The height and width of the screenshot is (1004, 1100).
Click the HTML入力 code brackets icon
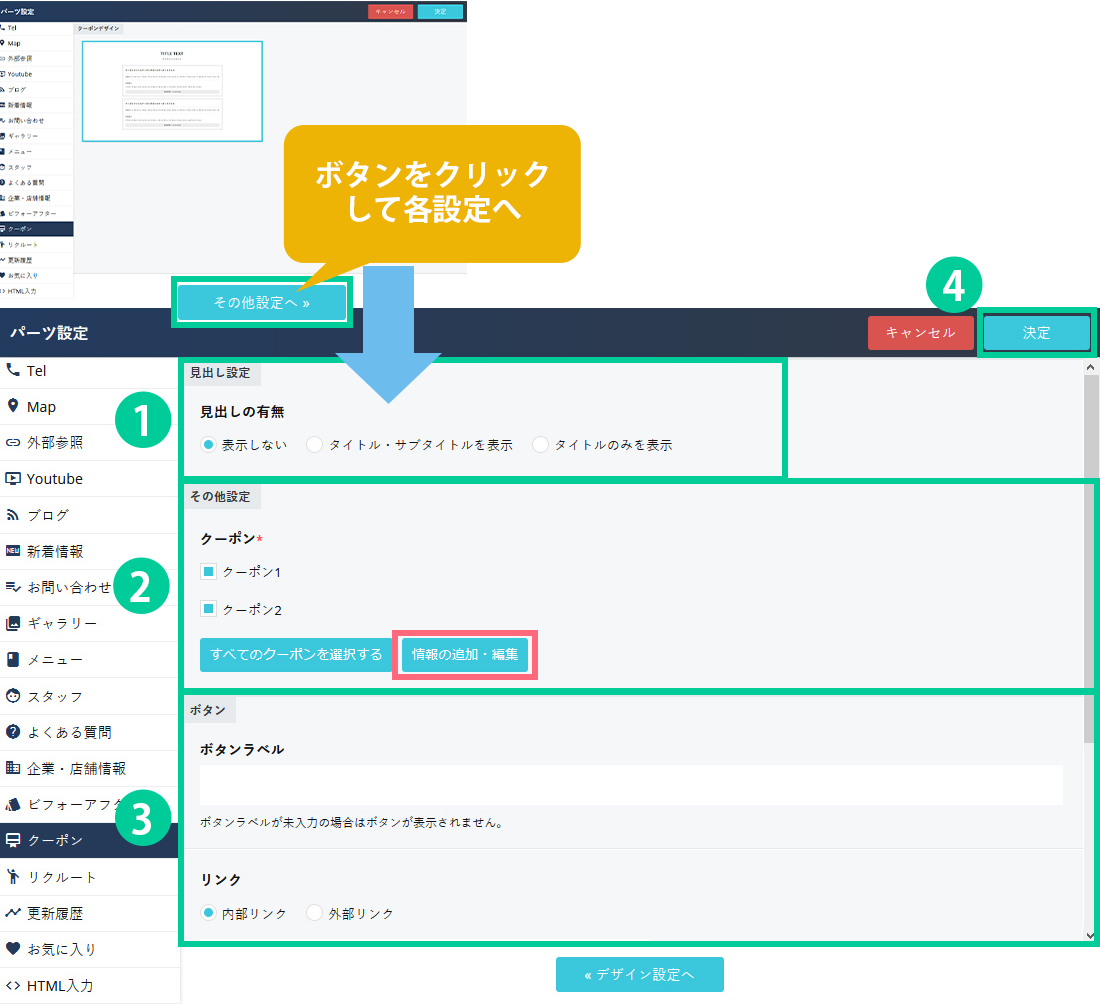(13, 985)
